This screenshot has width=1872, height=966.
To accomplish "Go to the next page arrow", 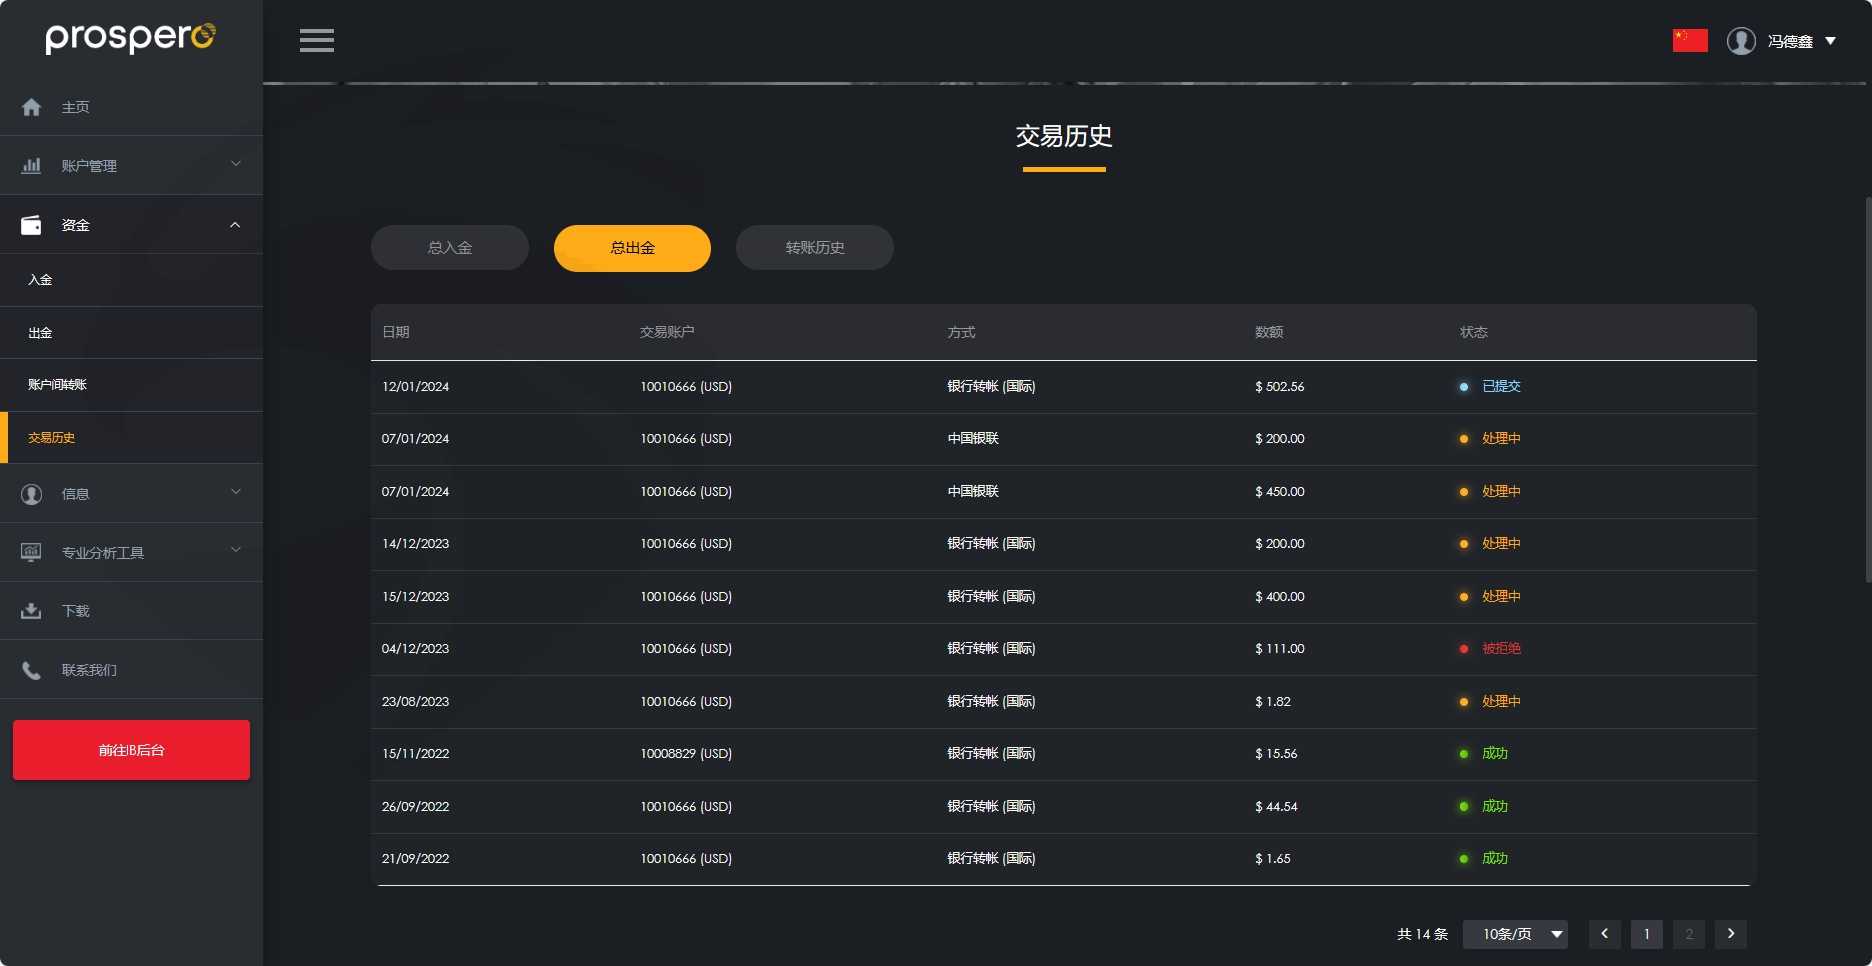I will click(1731, 934).
